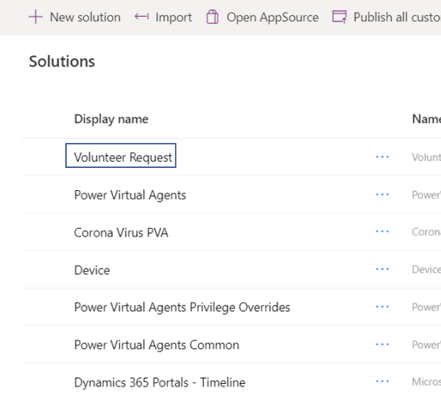Open more options for Corona Virus PVA
441x397 pixels.
click(382, 231)
